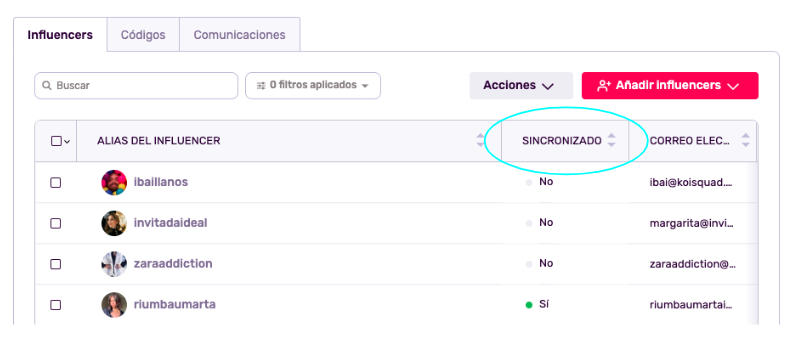Click the filter sliders icon
Image resolution: width=800 pixels, height=364 pixels.
261,86
